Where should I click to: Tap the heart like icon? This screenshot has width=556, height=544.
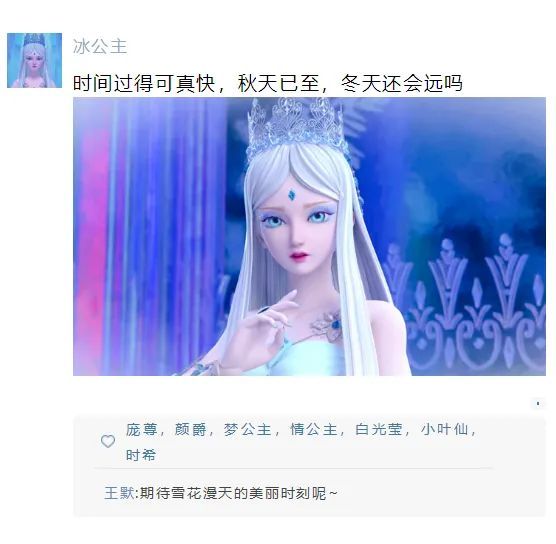click(x=108, y=441)
